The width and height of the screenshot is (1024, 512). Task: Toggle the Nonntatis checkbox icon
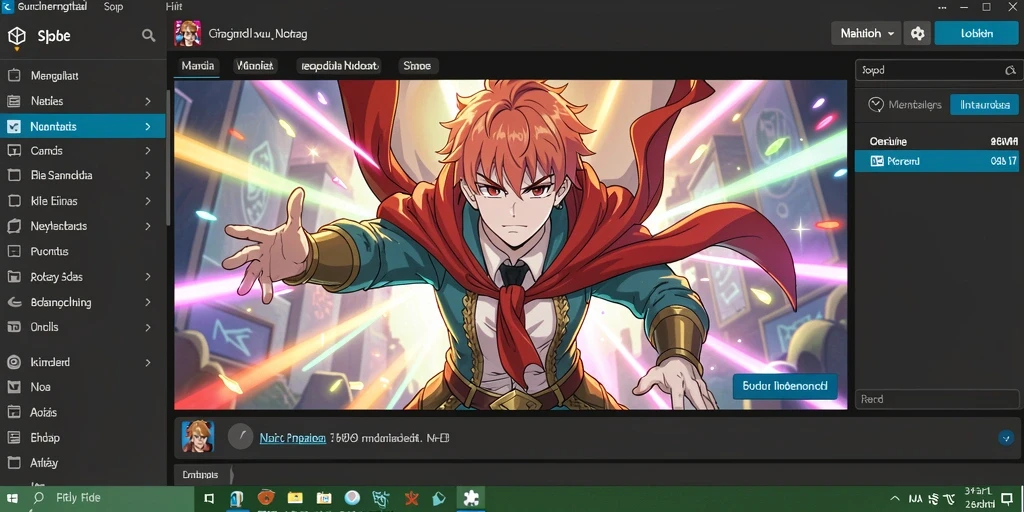pos(14,126)
